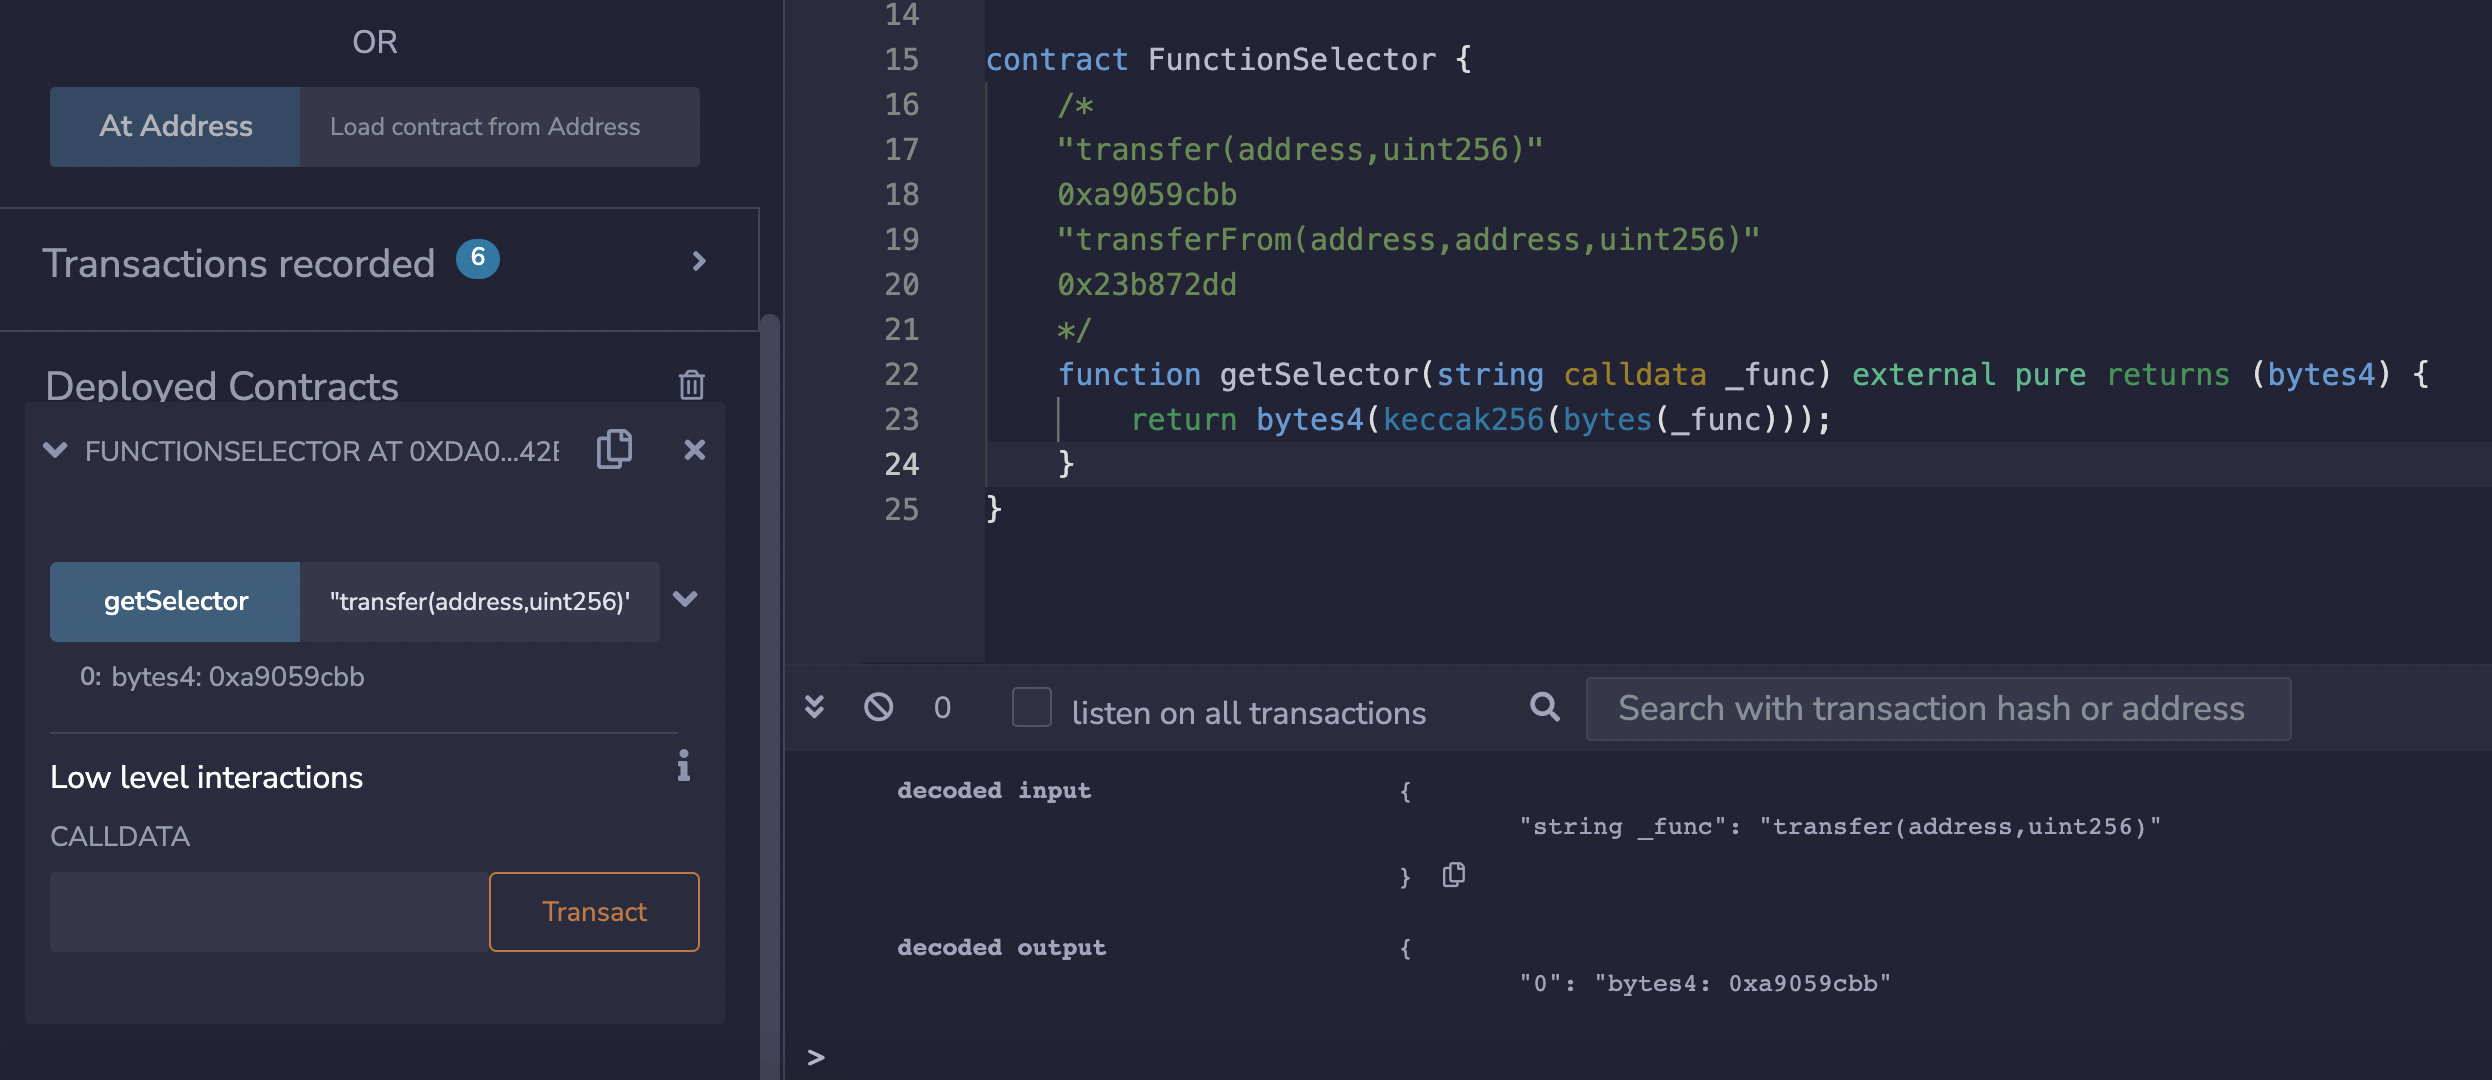Screen dimensions: 2492x1080
Task: Remove the deployed FunctionSelector contract
Action: click(694, 450)
